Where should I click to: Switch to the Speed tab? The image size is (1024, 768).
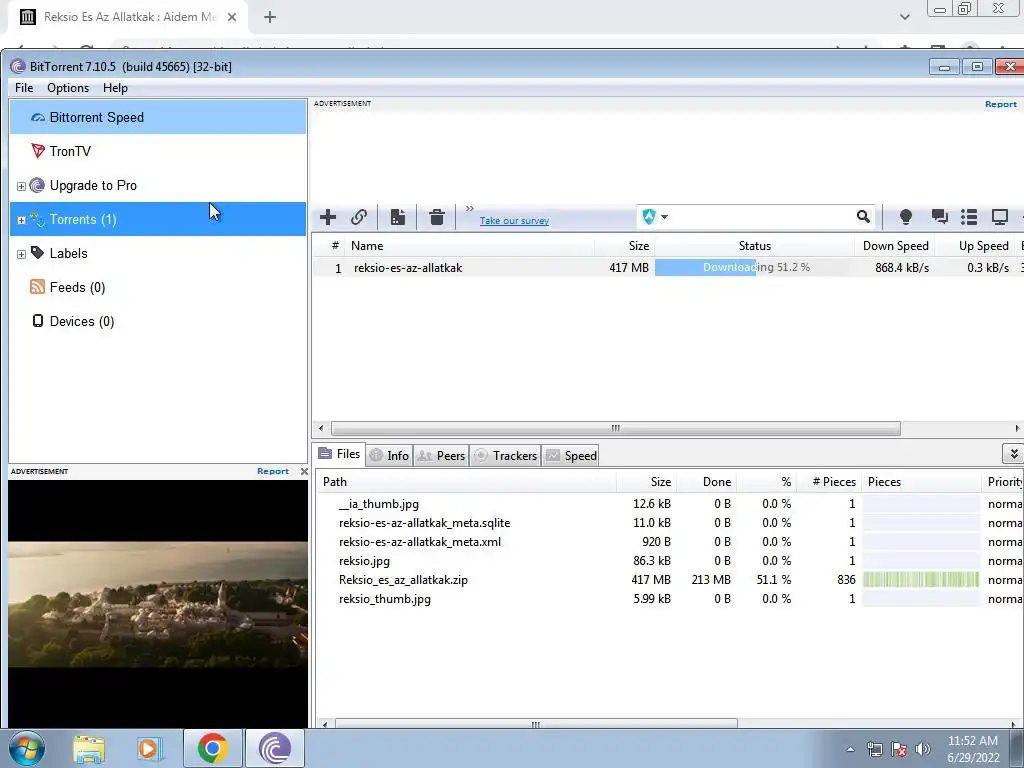[571, 456]
